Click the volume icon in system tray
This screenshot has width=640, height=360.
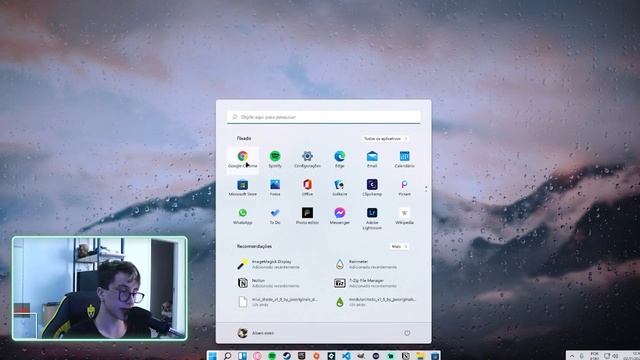[615, 356]
